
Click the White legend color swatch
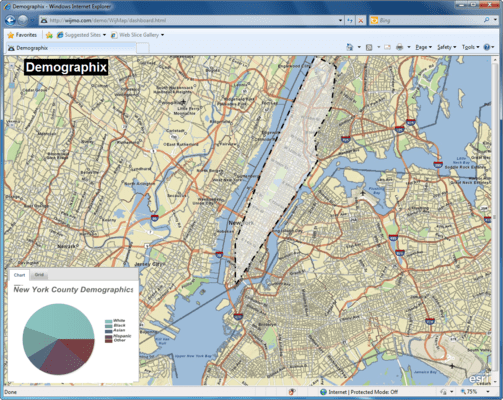tap(109, 322)
